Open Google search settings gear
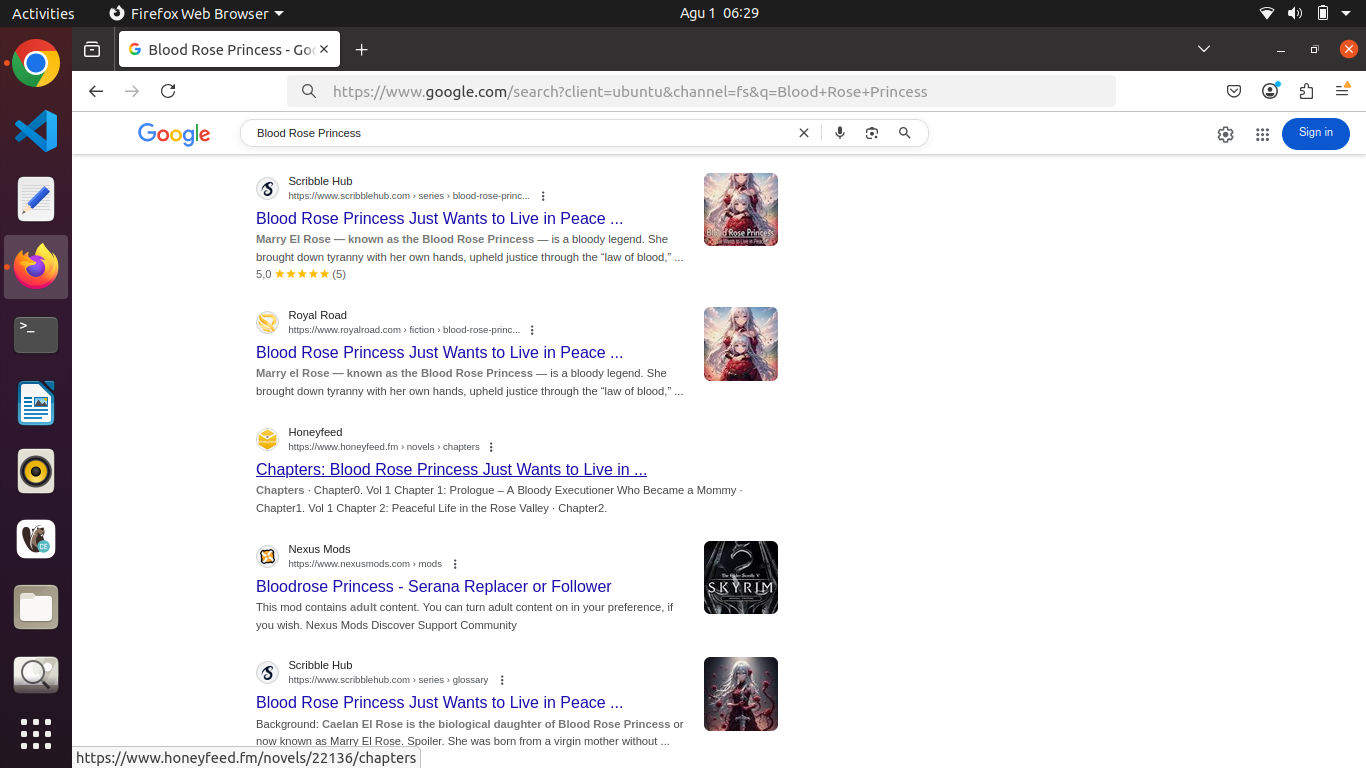 pyautogui.click(x=1225, y=134)
